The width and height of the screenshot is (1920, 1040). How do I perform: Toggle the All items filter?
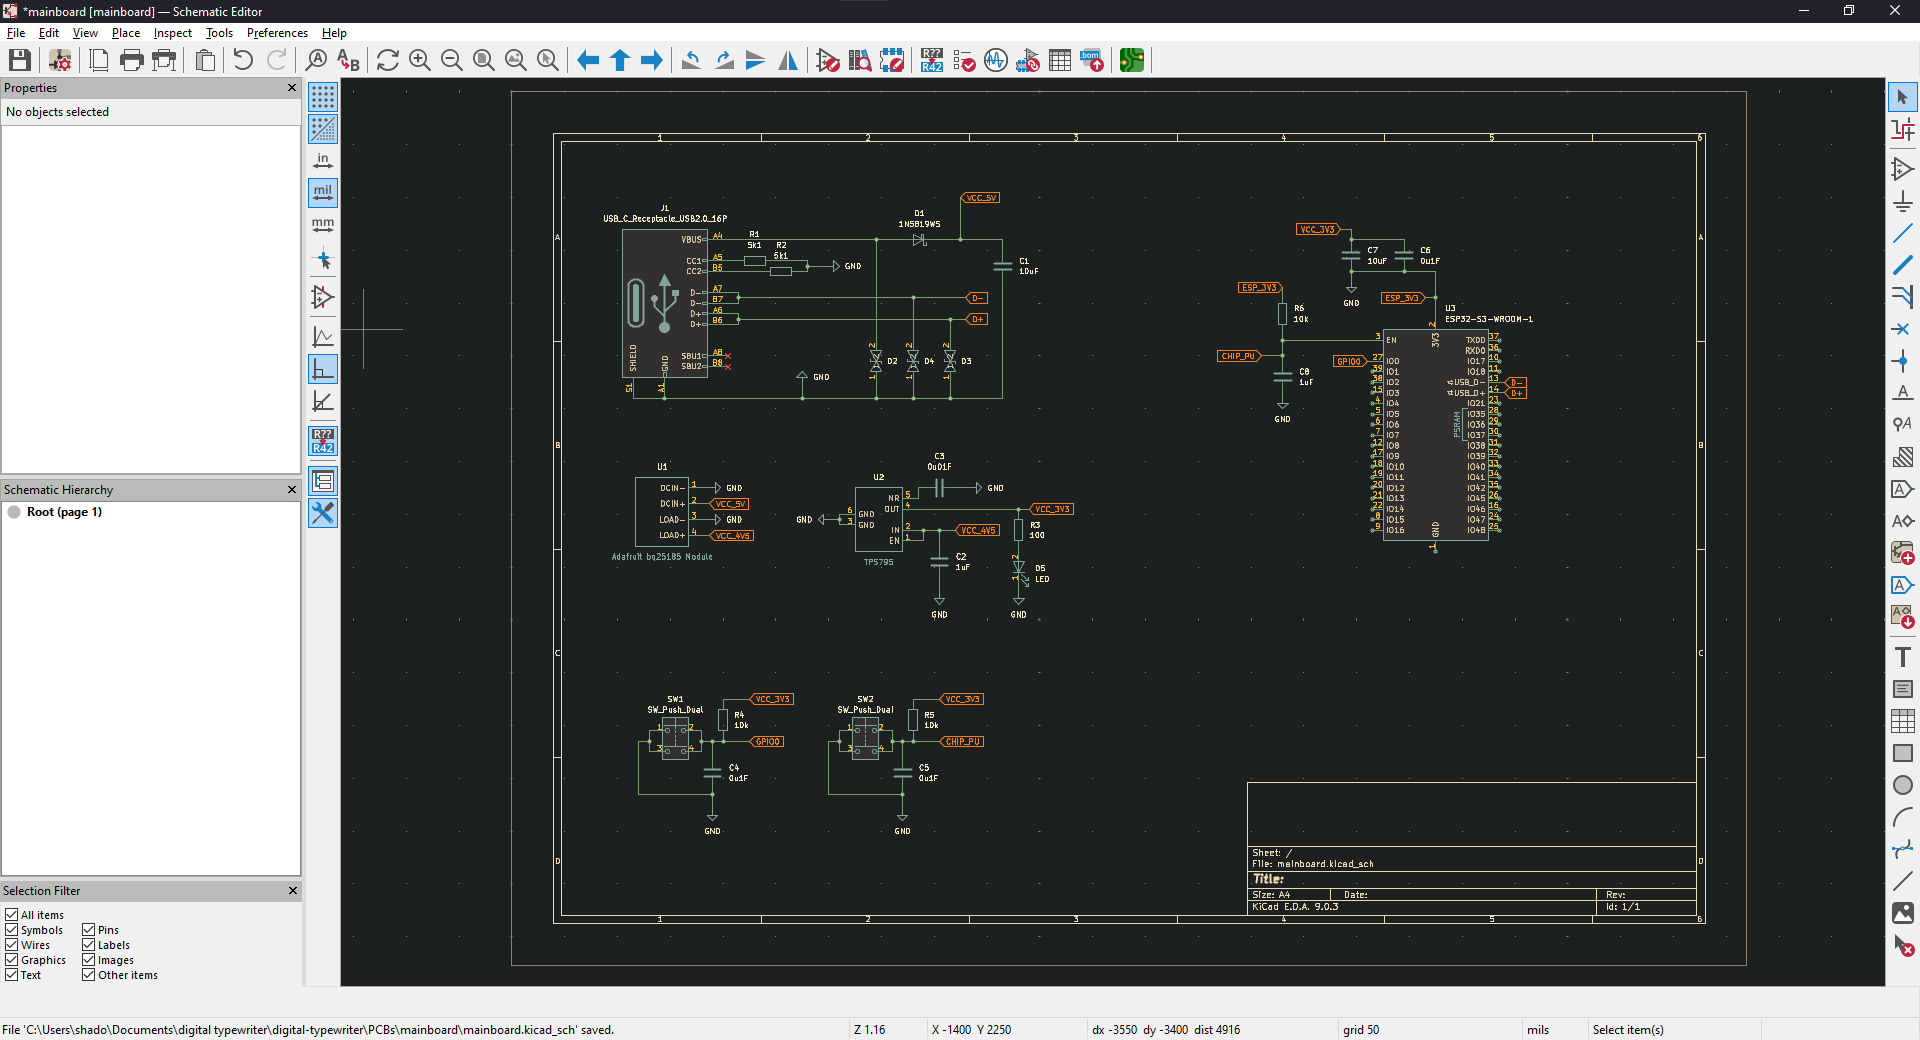[10, 915]
